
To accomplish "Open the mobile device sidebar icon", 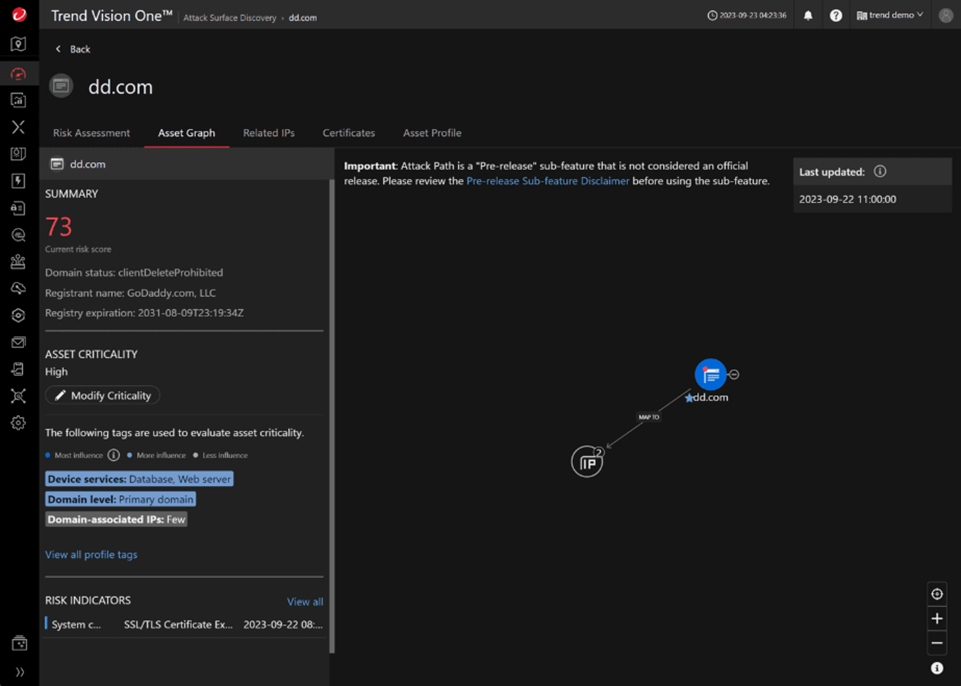I will 18,369.
